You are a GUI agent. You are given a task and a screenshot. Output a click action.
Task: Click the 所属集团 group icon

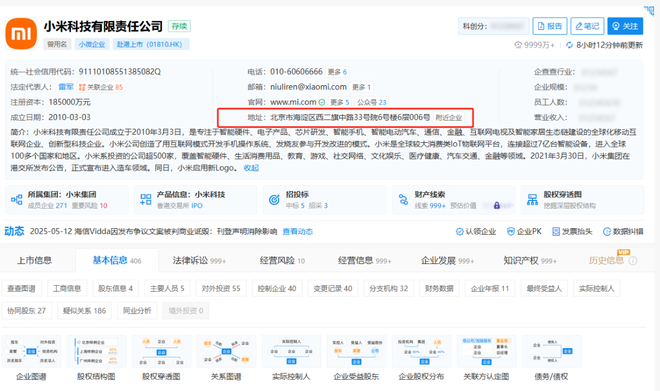pyautogui.click(x=17, y=199)
